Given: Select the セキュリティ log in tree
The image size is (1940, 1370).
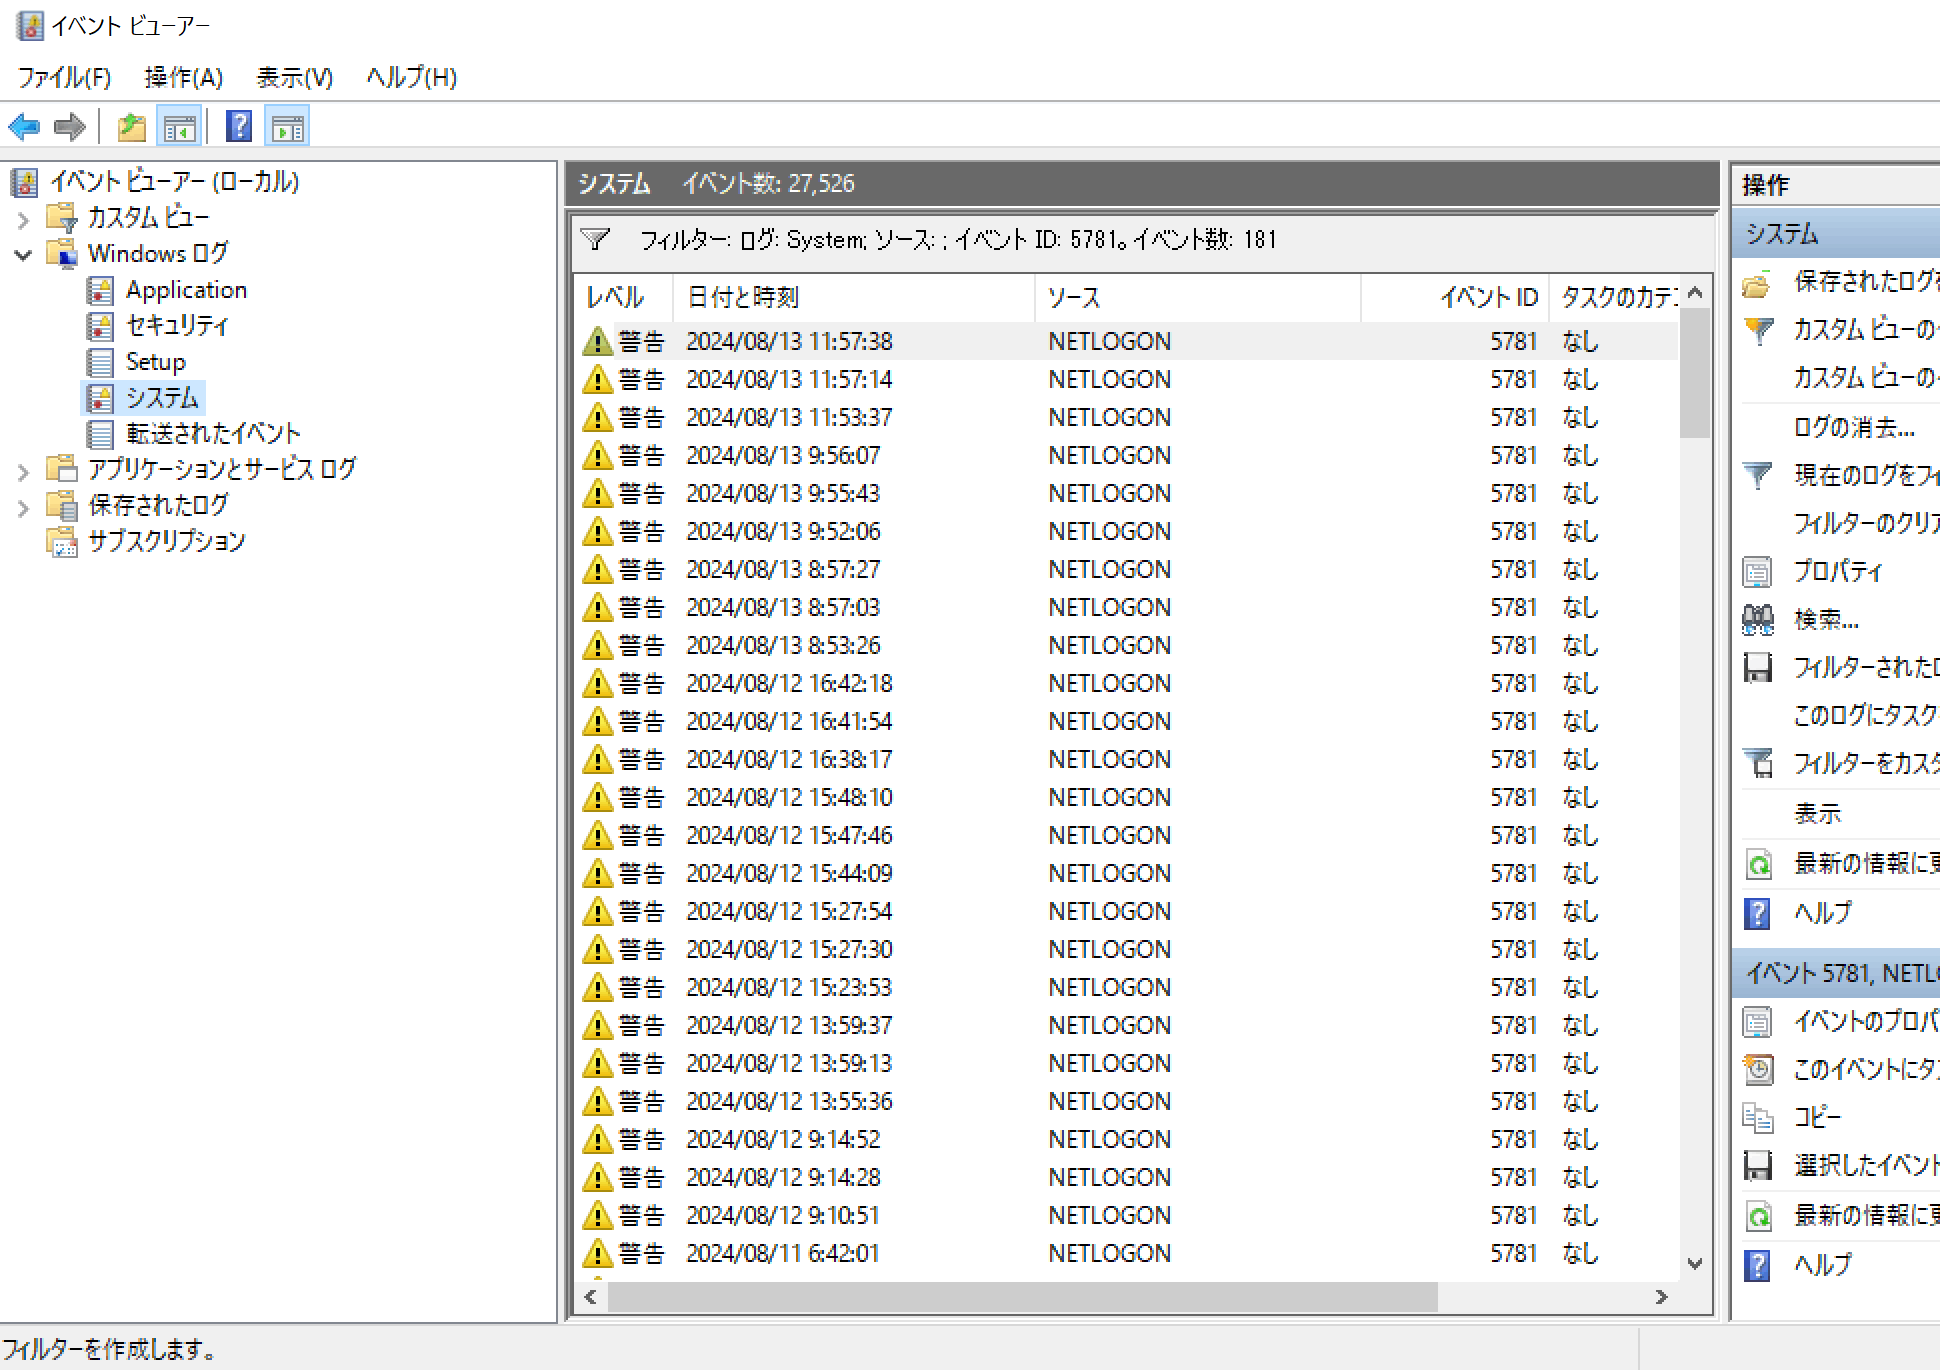Looking at the screenshot, I should [x=177, y=326].
